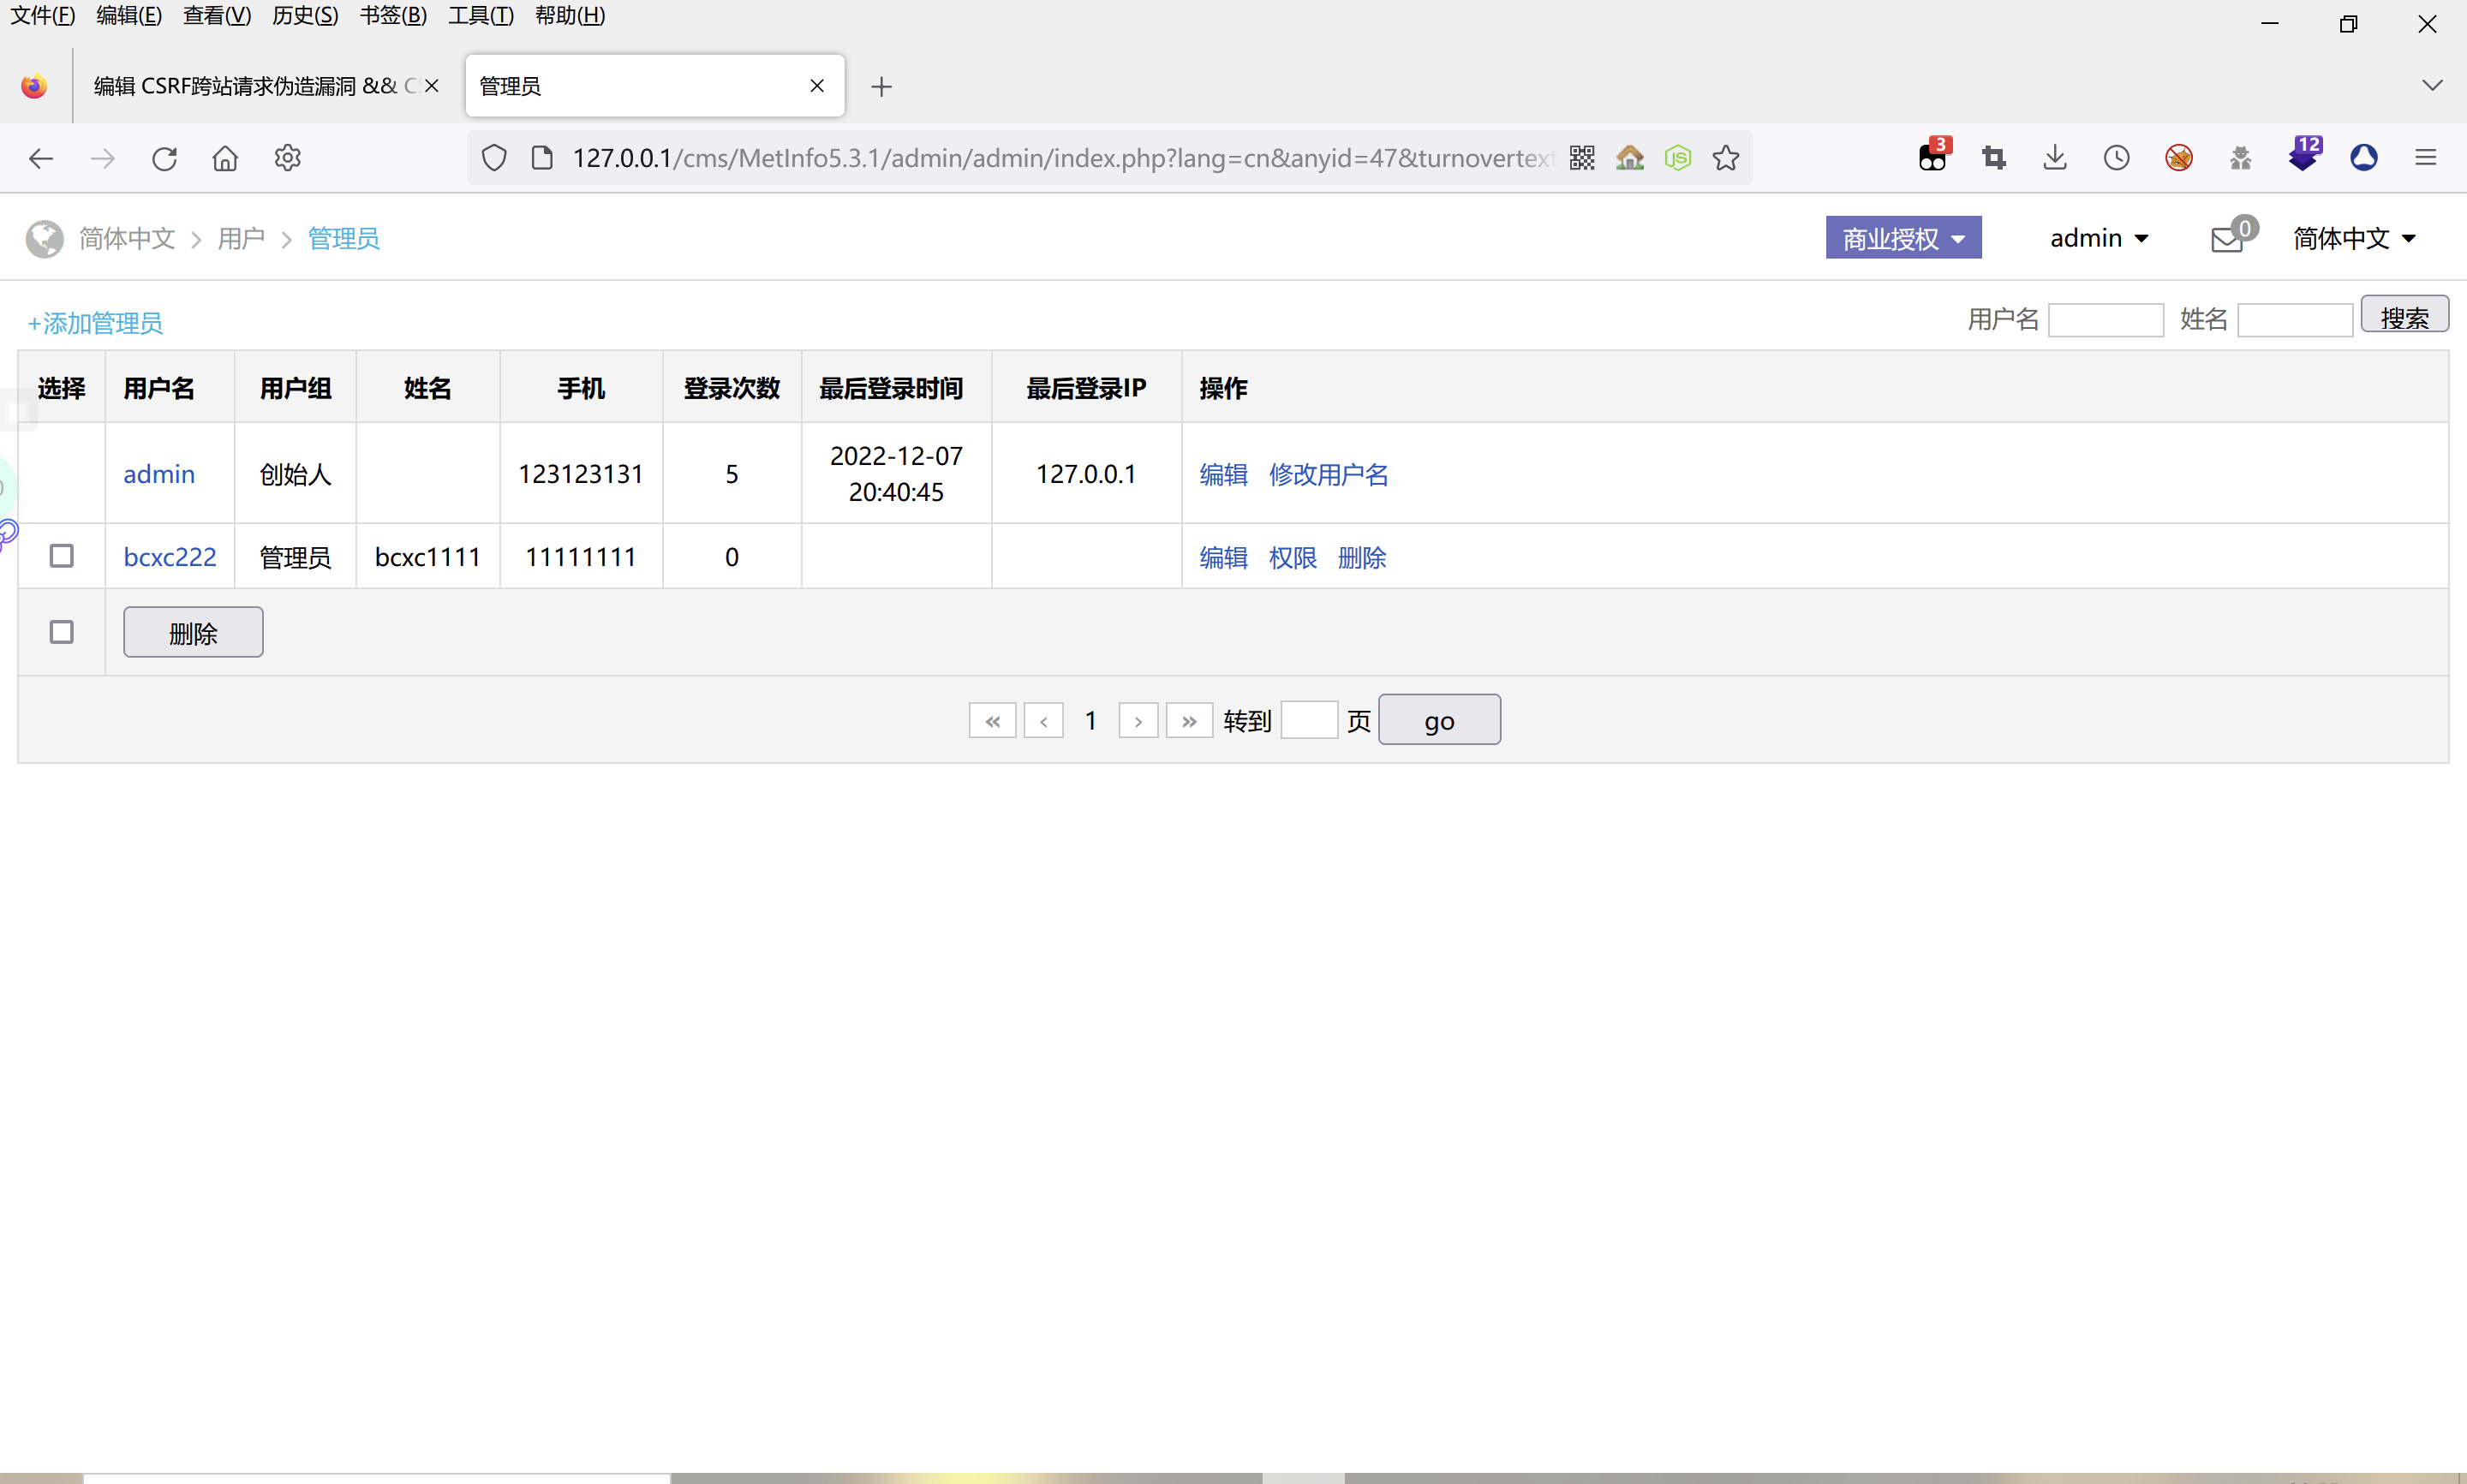Viewport: 2467px width, 1484px height.
Task: Click 权限 link for bcxc222
Action: (1292, 558)
